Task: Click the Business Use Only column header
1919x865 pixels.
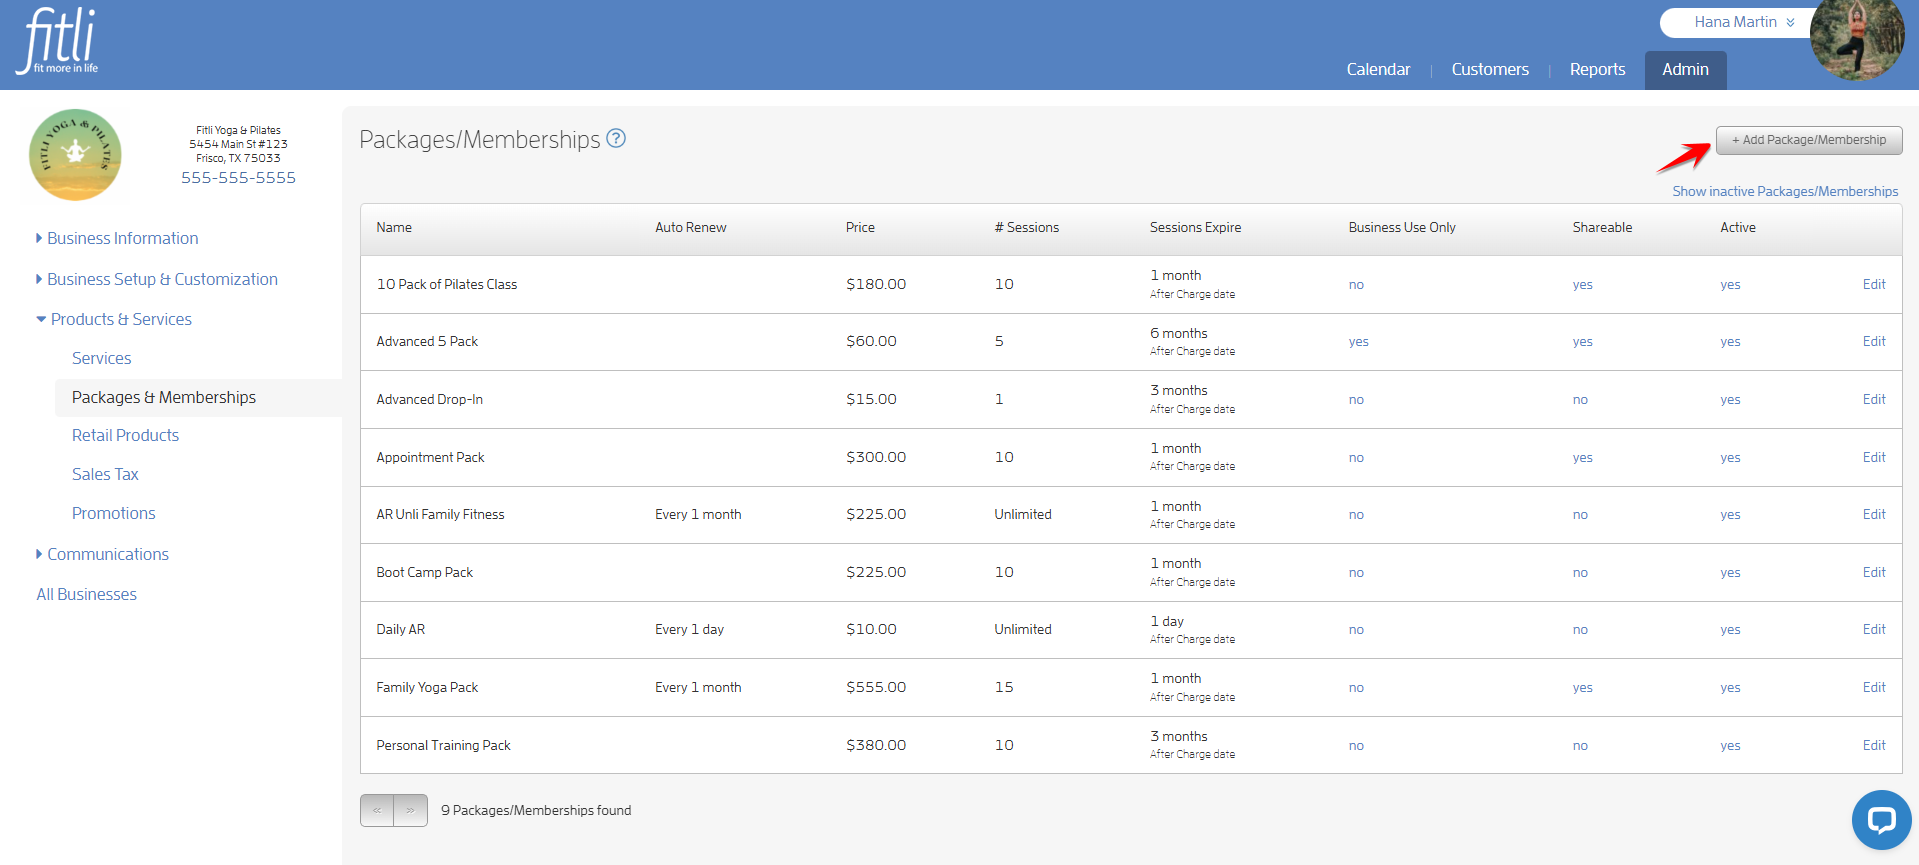Action: tap(1402, 227)
